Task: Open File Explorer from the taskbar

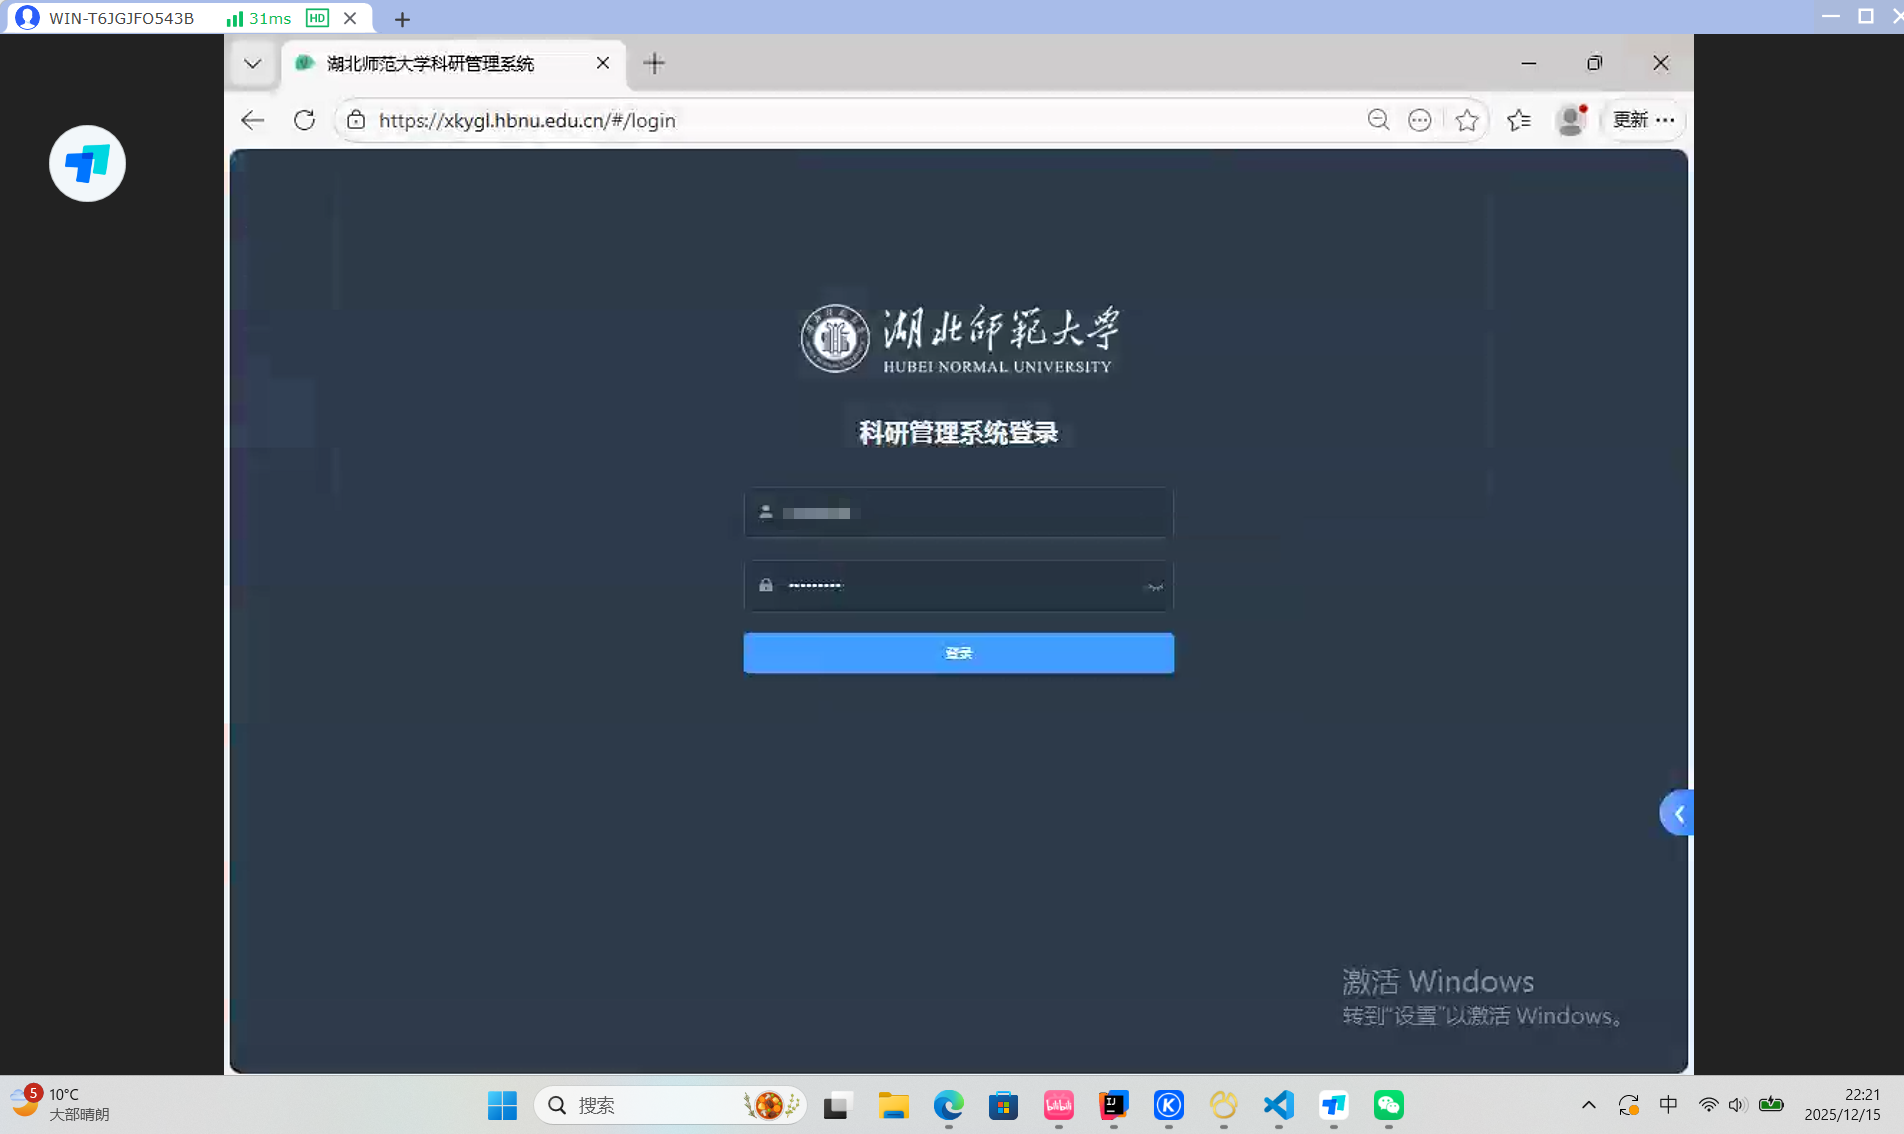Action: [x=893, y=1105]
